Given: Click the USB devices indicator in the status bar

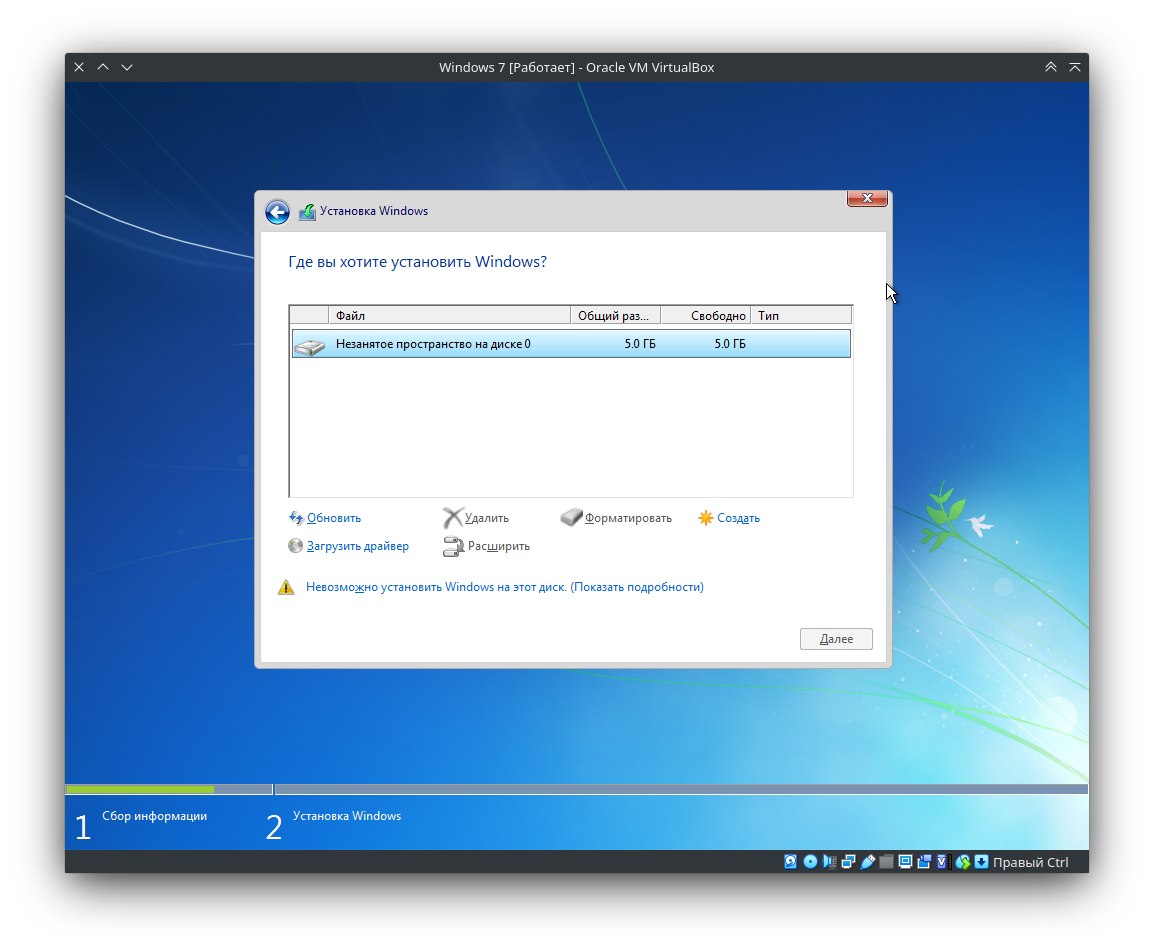Looking at the screenshot, I should click(868, 862).
